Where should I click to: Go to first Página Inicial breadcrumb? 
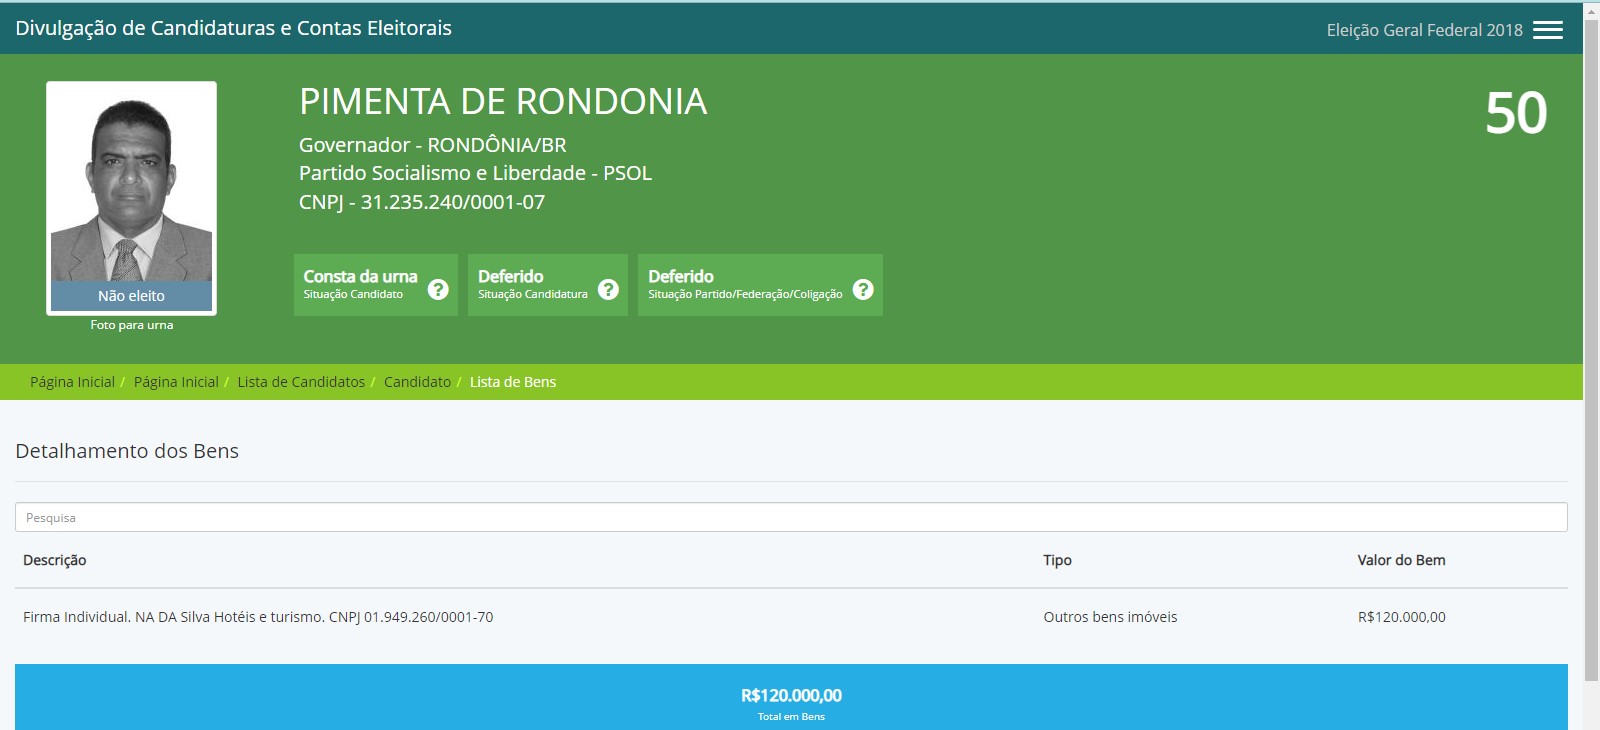click(72, 382)
